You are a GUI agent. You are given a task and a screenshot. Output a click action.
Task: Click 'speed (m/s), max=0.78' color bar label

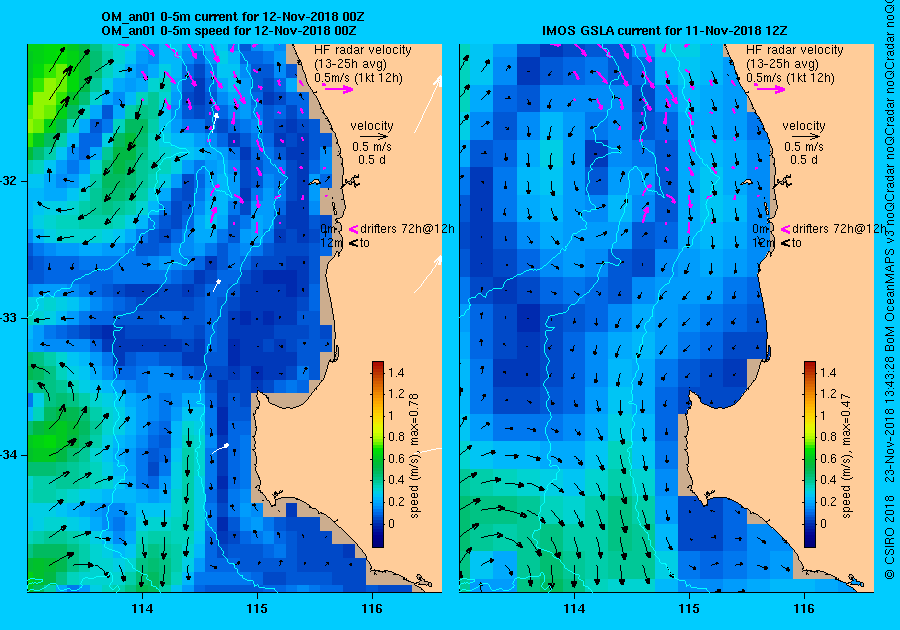414,456
